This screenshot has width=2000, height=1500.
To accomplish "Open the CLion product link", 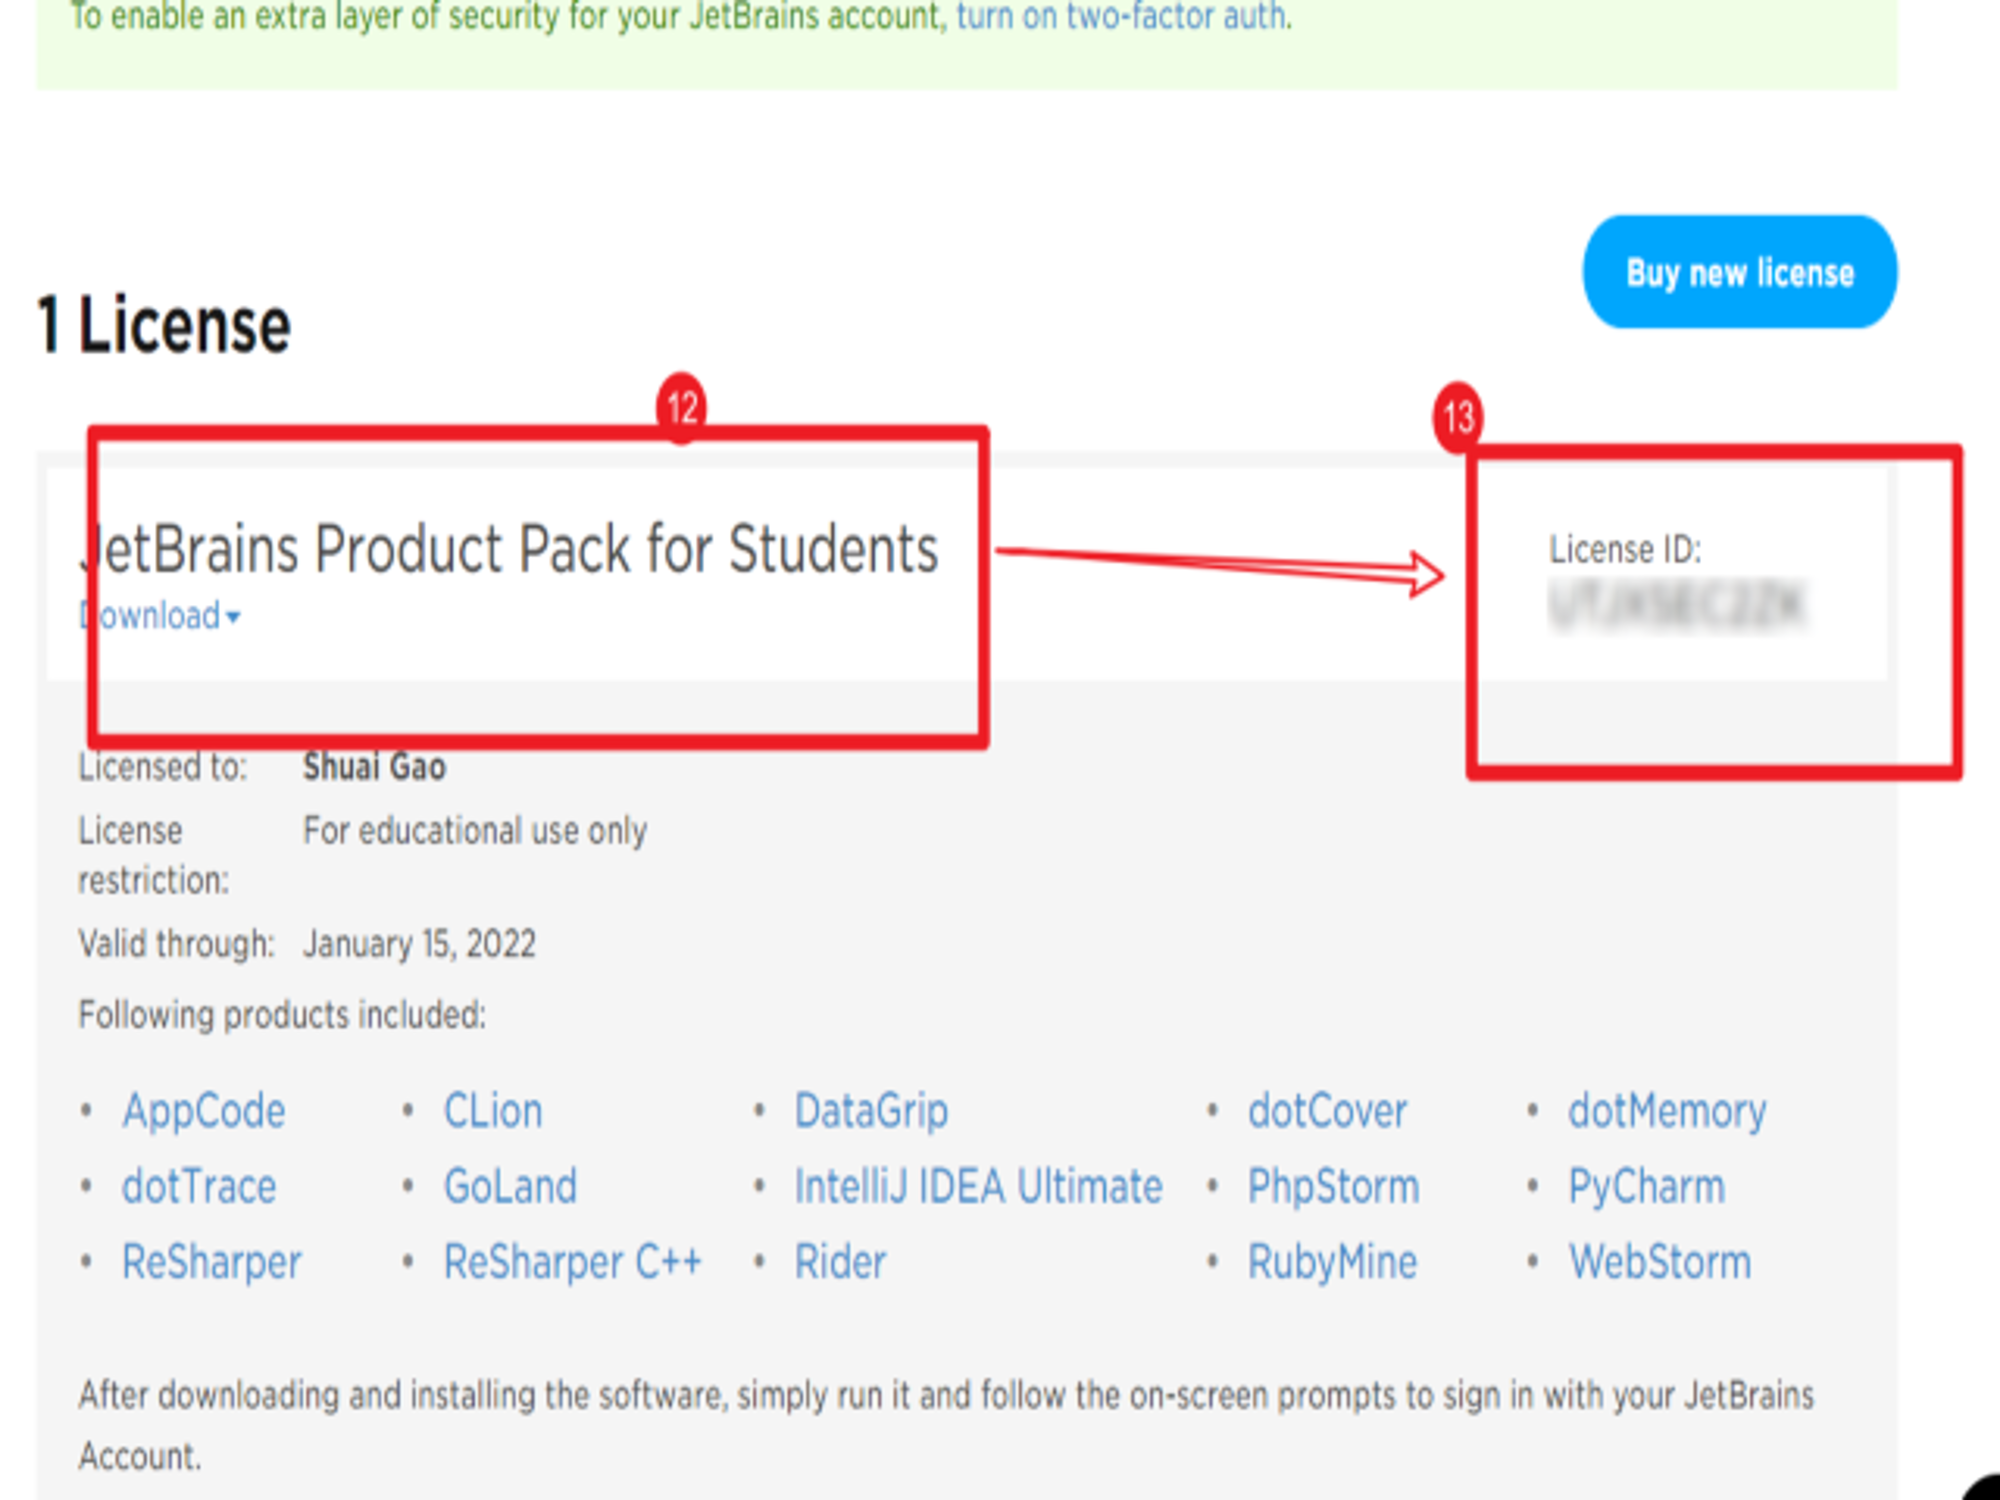I will (x=493, y=1111).
